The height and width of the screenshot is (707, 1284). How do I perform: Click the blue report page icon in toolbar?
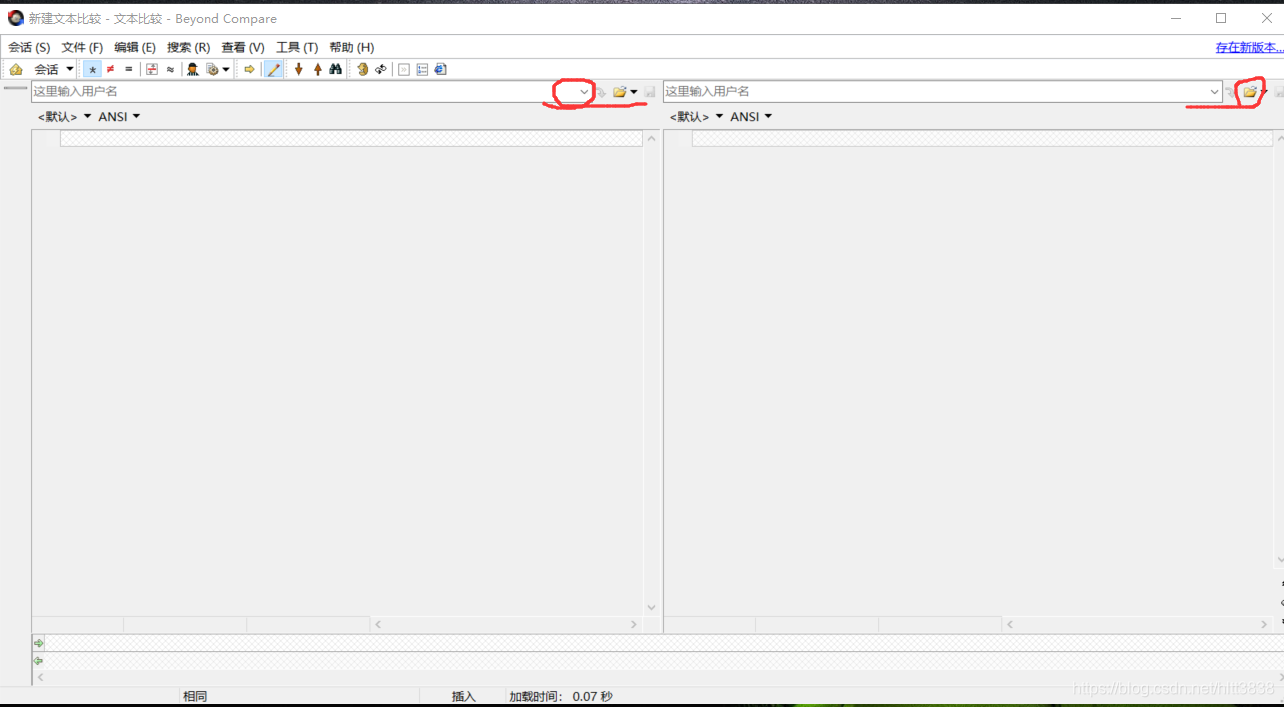click(x=440, y=69)
